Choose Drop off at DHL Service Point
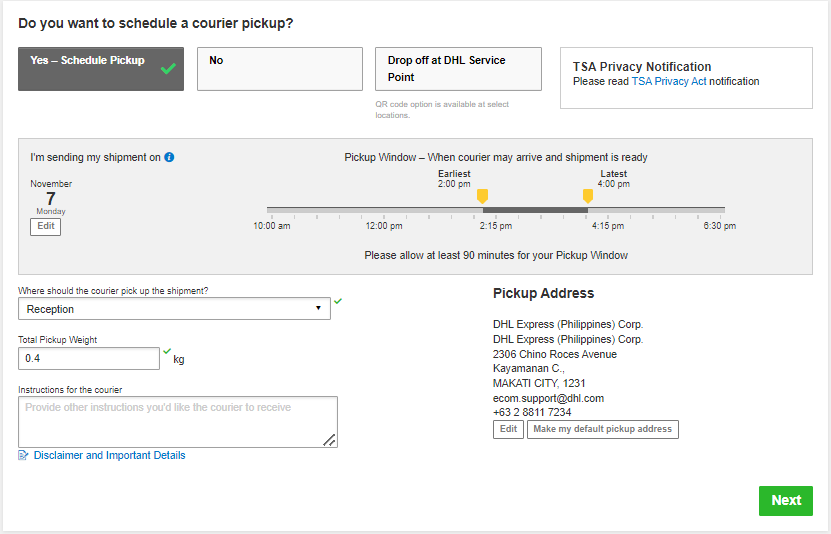Image resolution: width=831 pixels, height=534 pixels. pyautogui.click(x=457, y=69)
